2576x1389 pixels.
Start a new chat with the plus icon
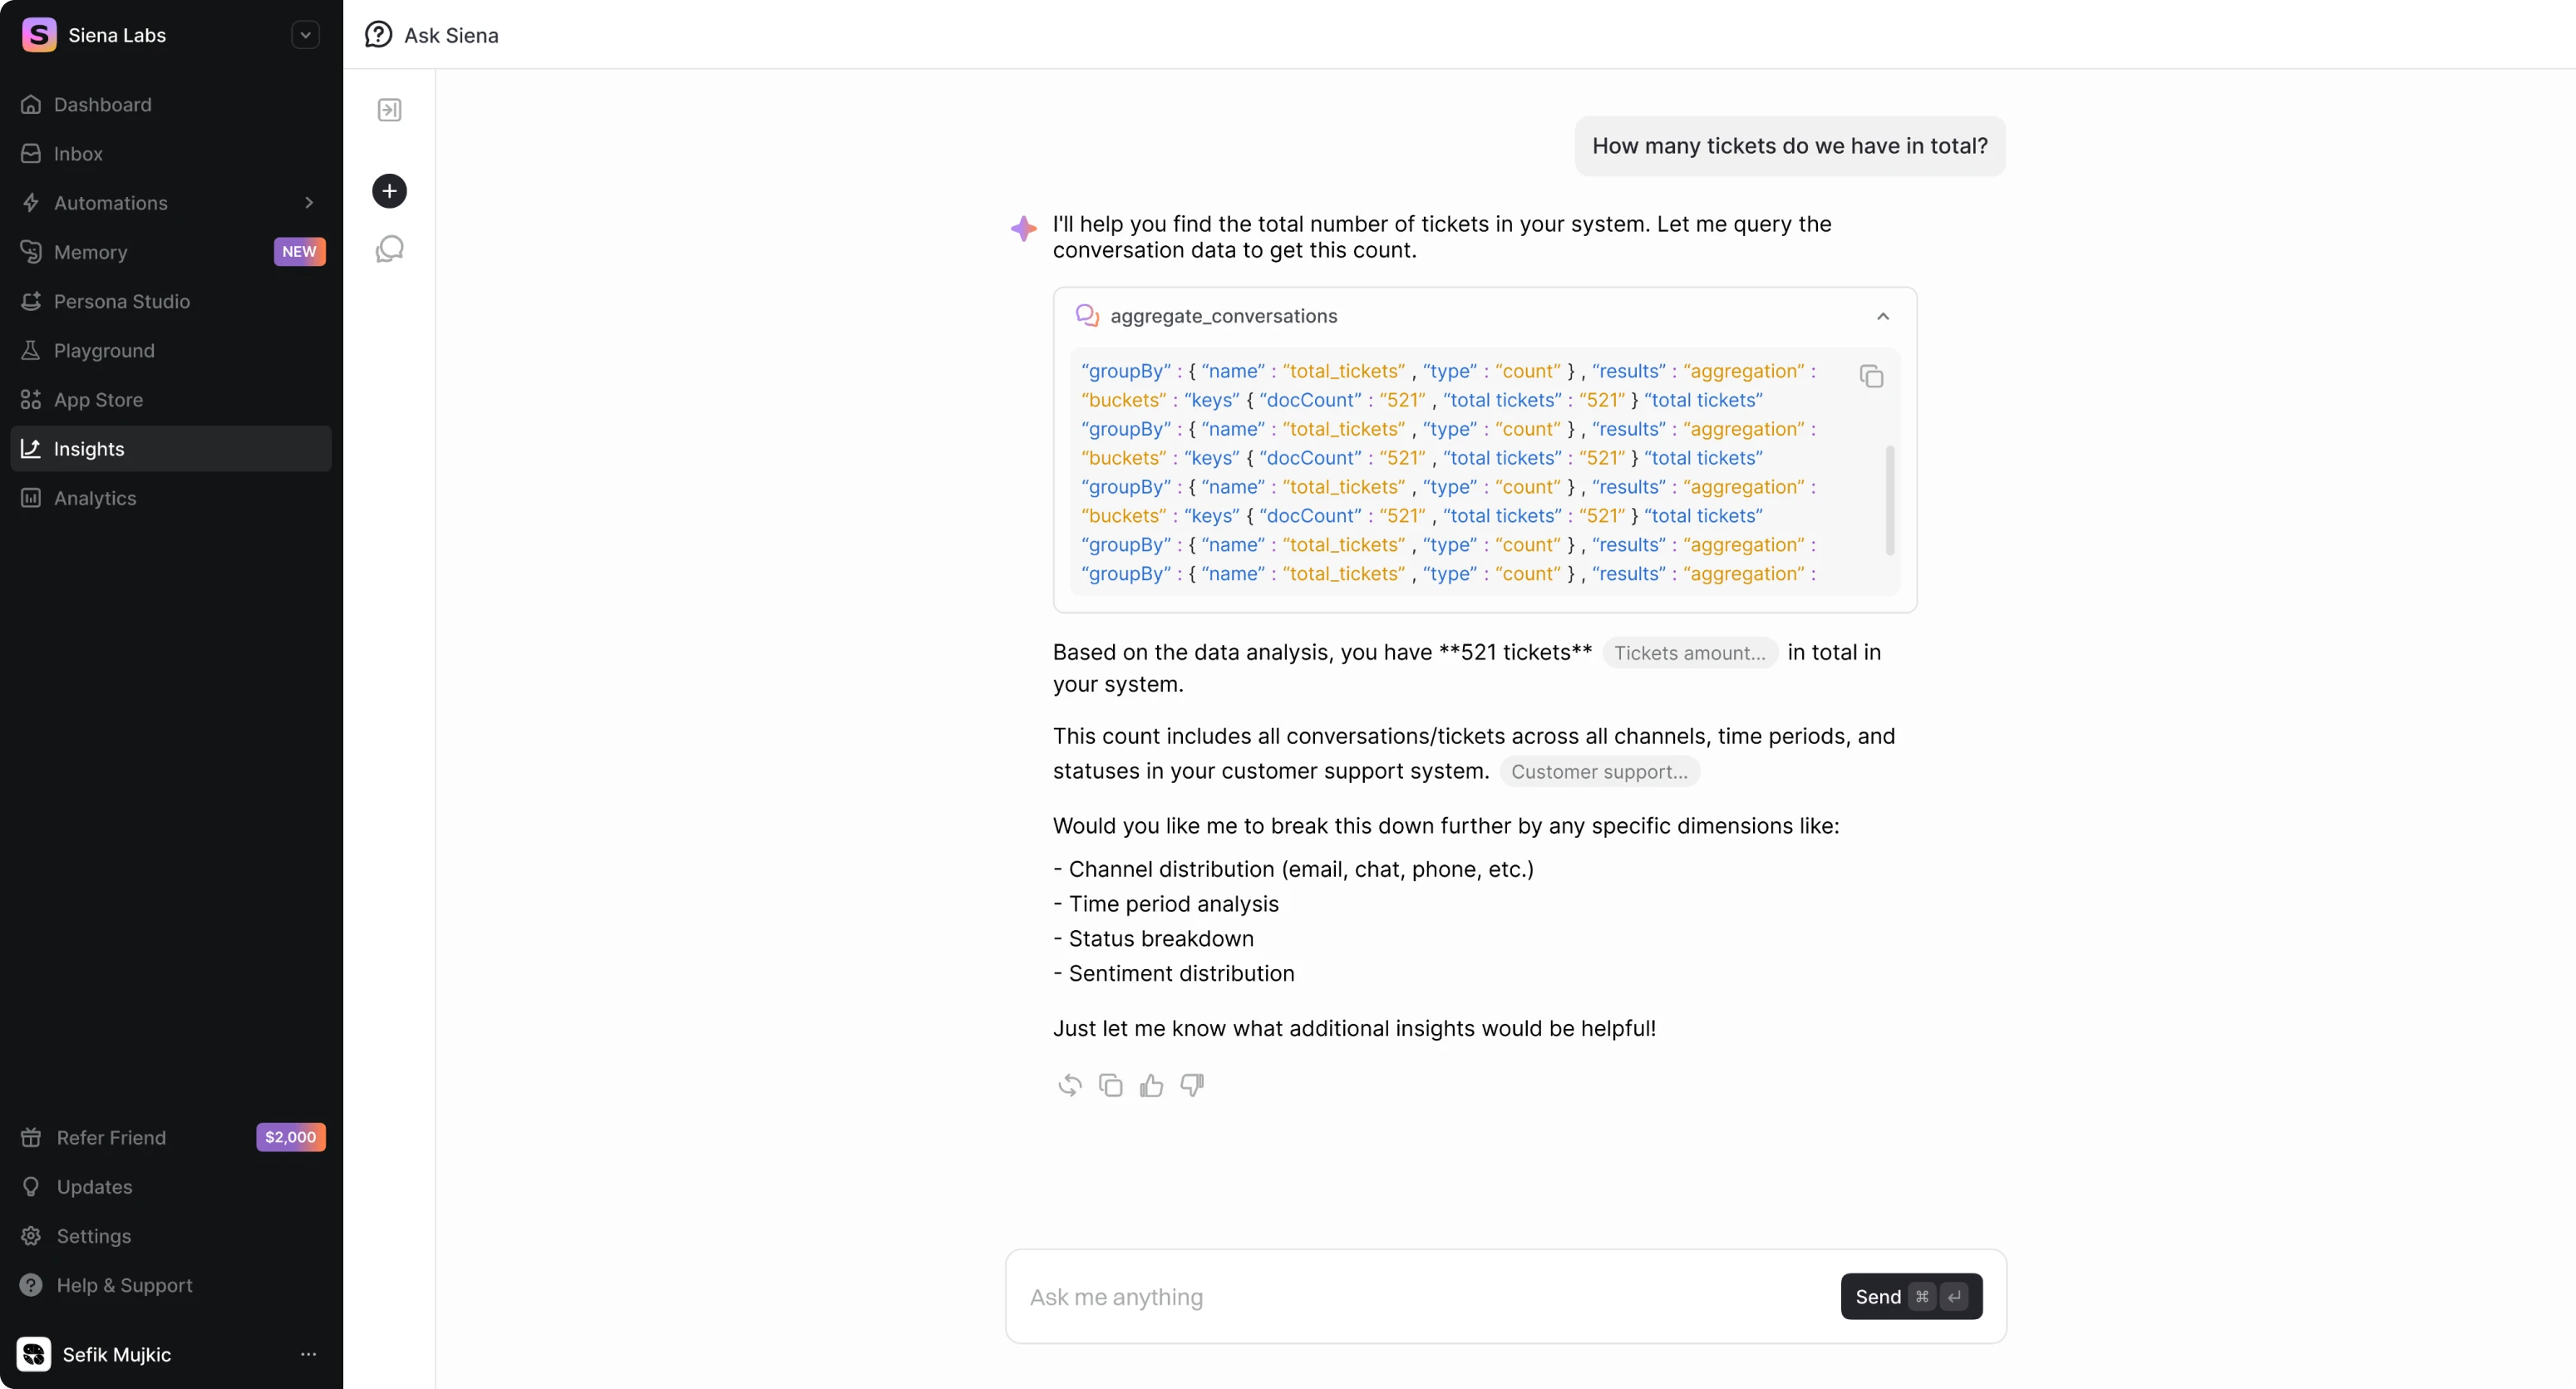tap(389, 191)
